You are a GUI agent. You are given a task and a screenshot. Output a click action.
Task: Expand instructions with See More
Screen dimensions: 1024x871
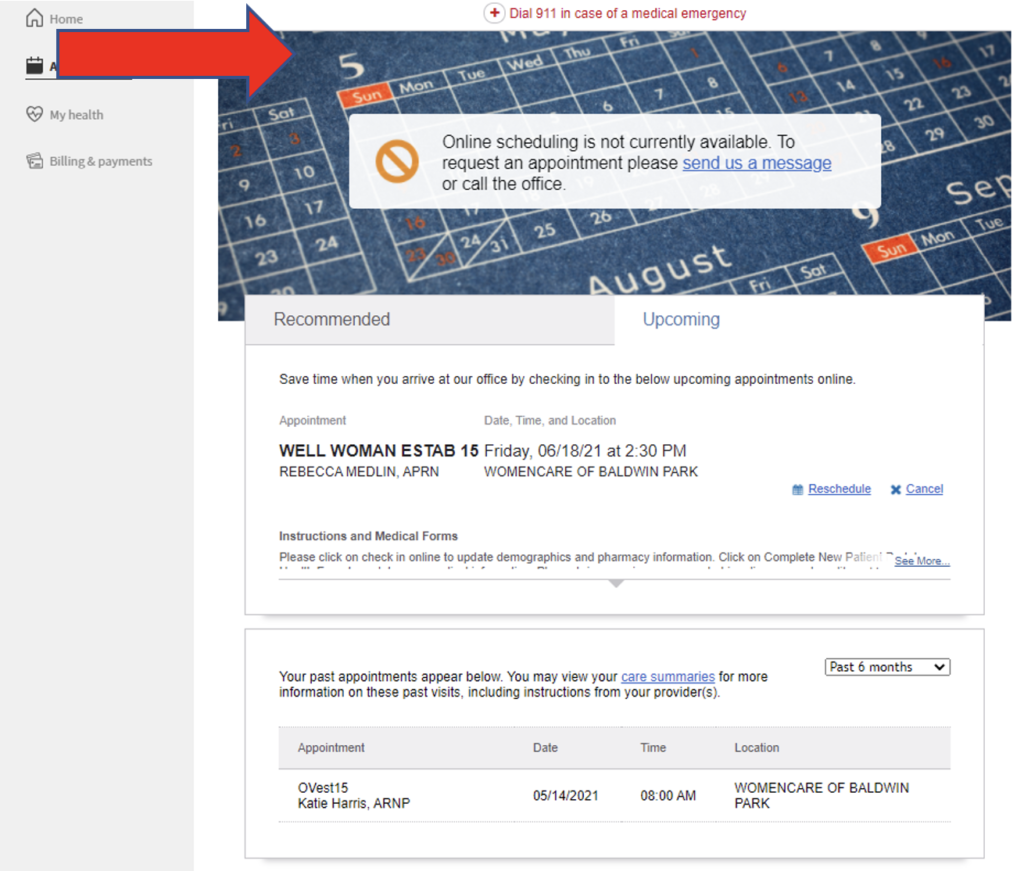(921, 561)
